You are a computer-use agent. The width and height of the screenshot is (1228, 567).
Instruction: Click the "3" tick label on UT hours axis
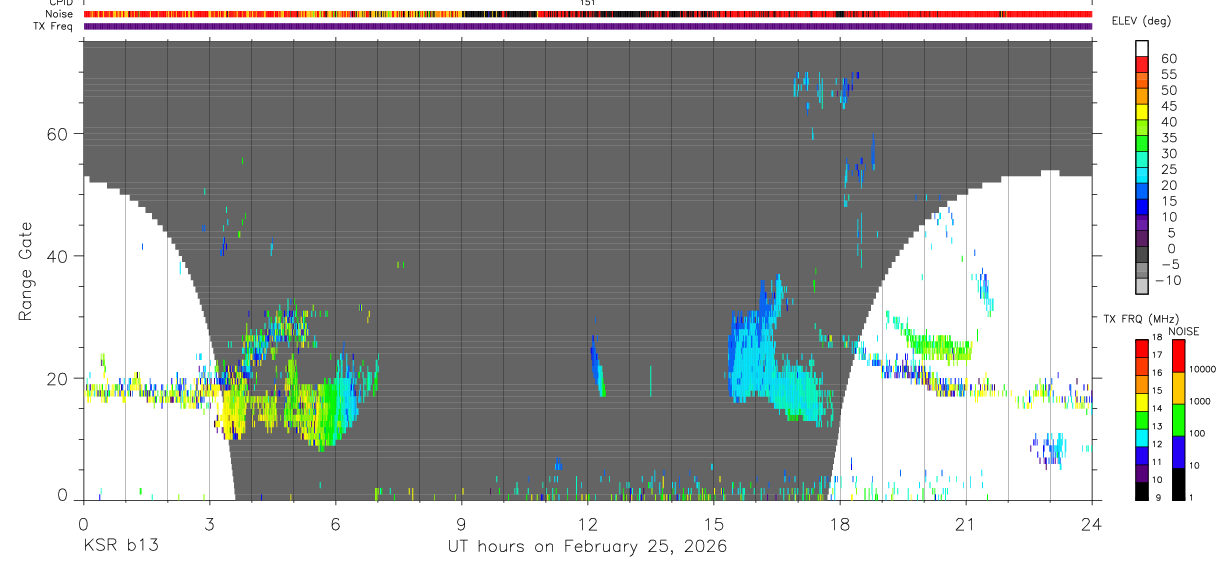click(x=209, y=524)
